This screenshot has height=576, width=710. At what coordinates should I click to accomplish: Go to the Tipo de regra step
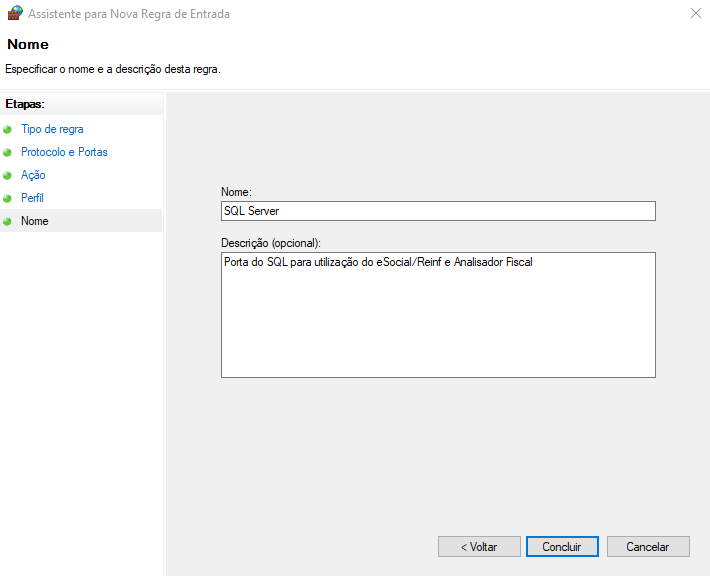[52, 130]
